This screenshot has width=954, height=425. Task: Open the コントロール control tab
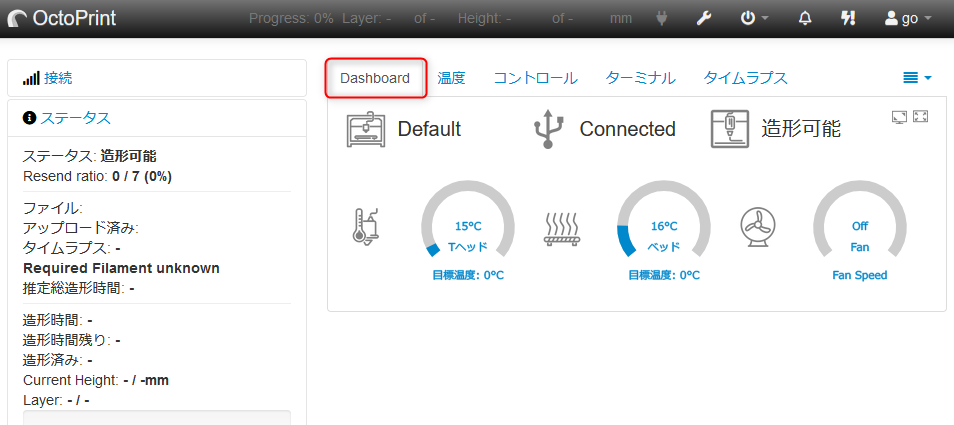tap(535, 78)
